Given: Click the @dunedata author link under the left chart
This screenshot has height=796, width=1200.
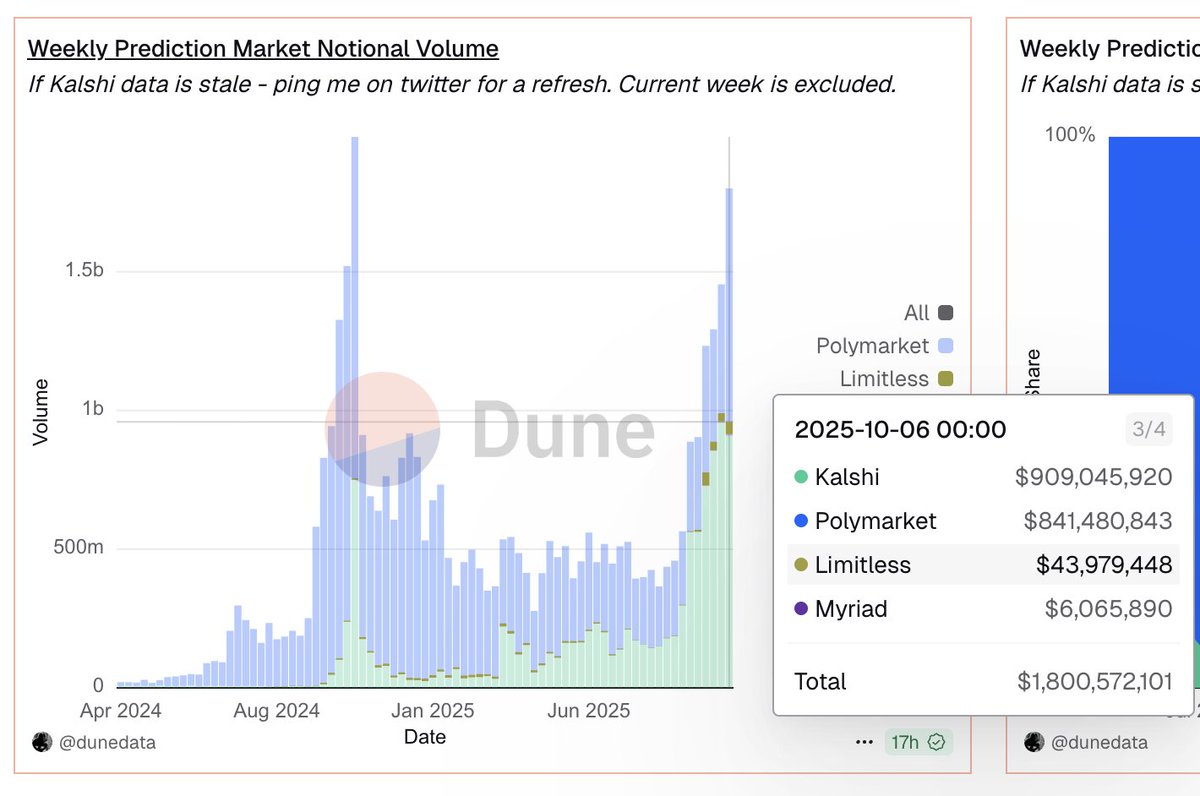Looking at the screenshot, I should [x=109, y=742].
